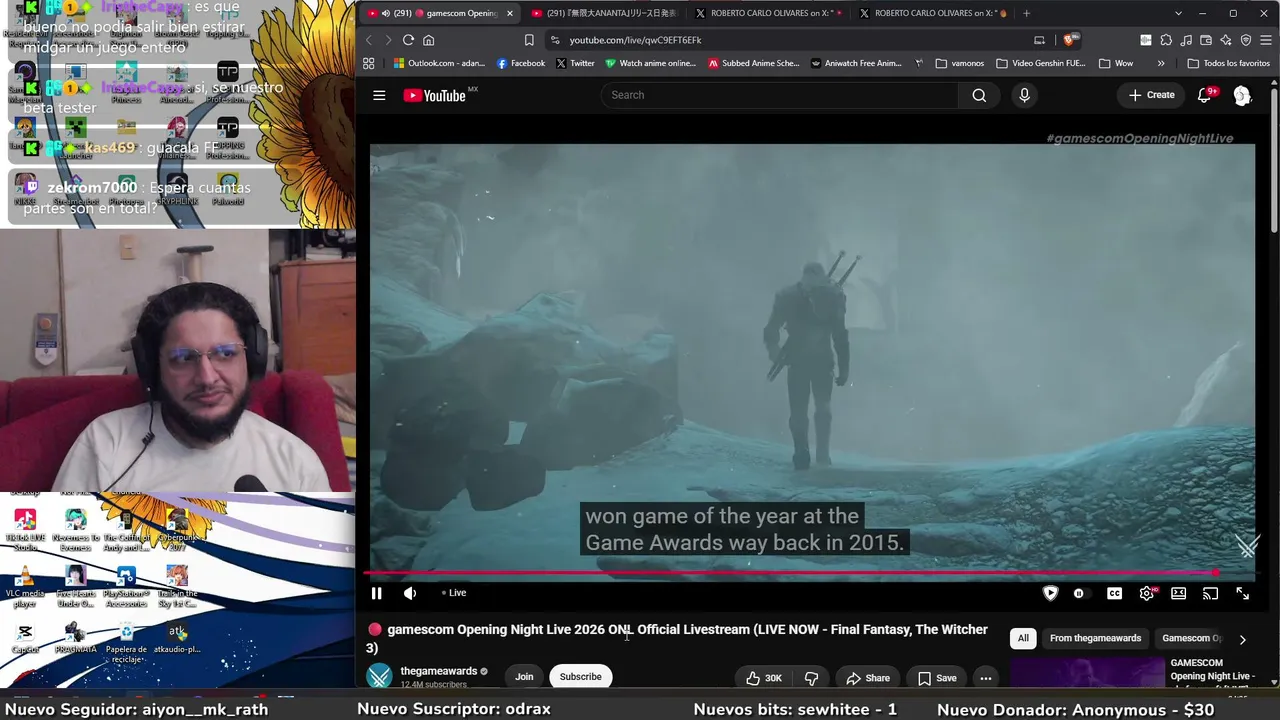The height and width of the screenshot is (720, 1280).
Task: Click thegameawards channel avatar
Action: pyautogui.click(x=380, y=677)
